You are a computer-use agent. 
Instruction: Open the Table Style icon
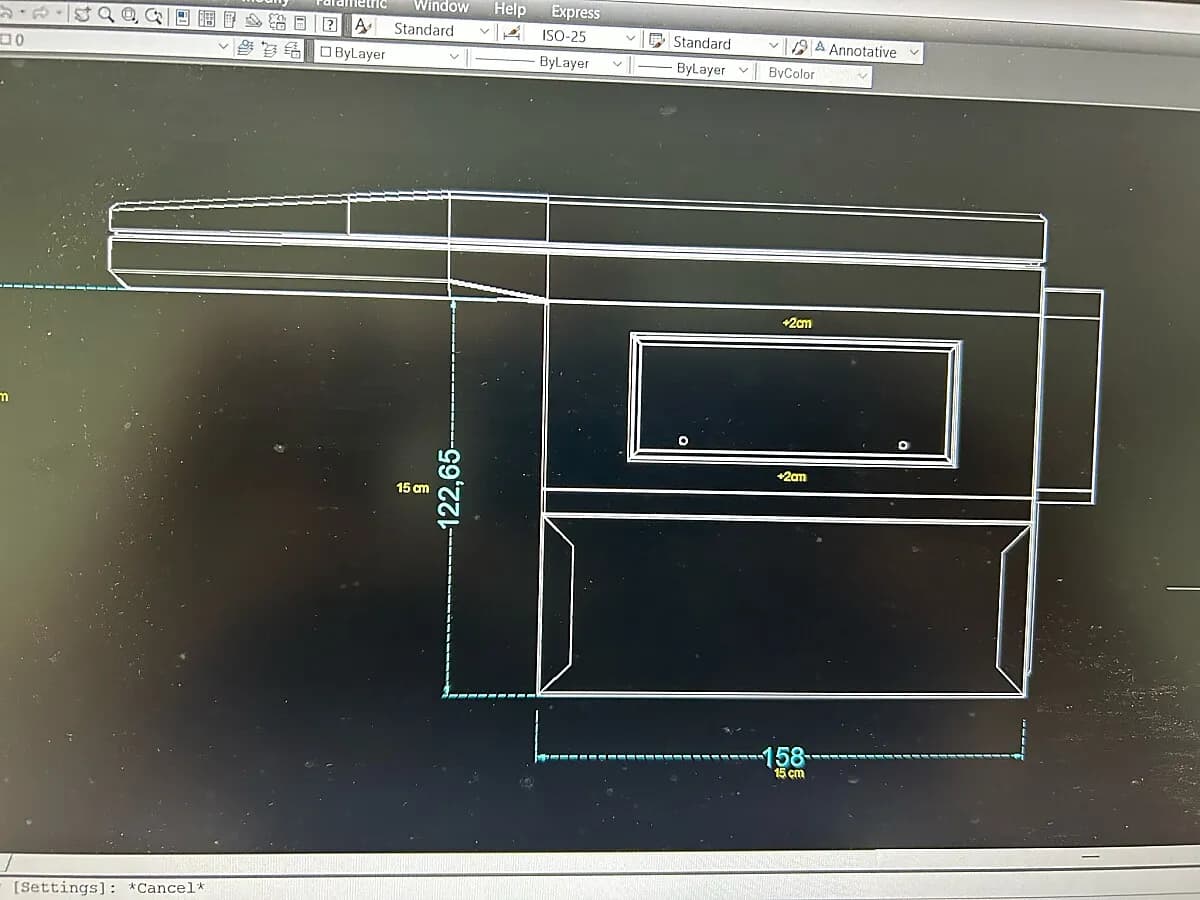pyautogui.click(x=658, y=41)
